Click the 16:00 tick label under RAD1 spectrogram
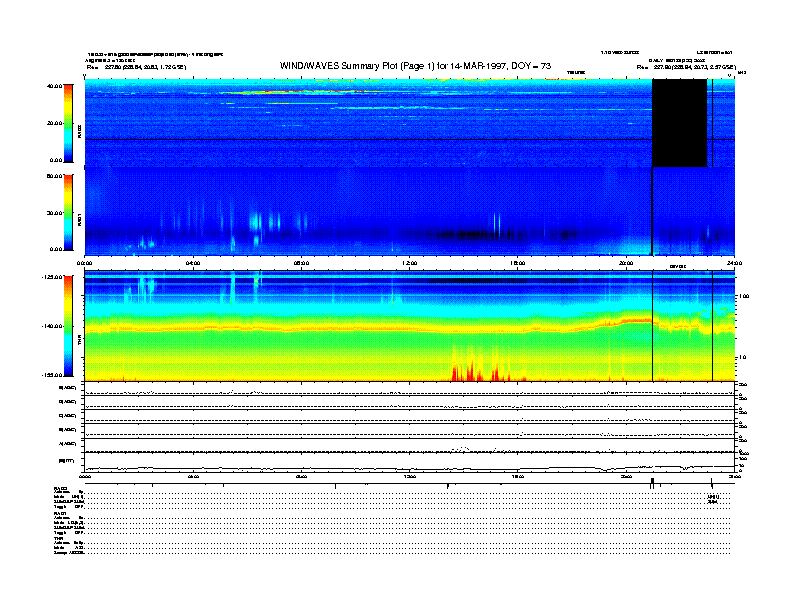 [x=518, y=263]
